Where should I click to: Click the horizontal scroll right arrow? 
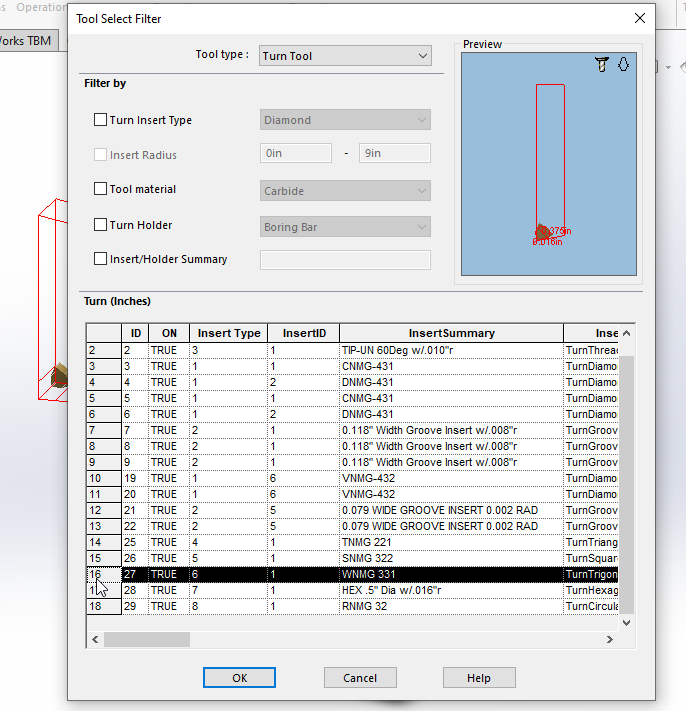coord(610,639)
